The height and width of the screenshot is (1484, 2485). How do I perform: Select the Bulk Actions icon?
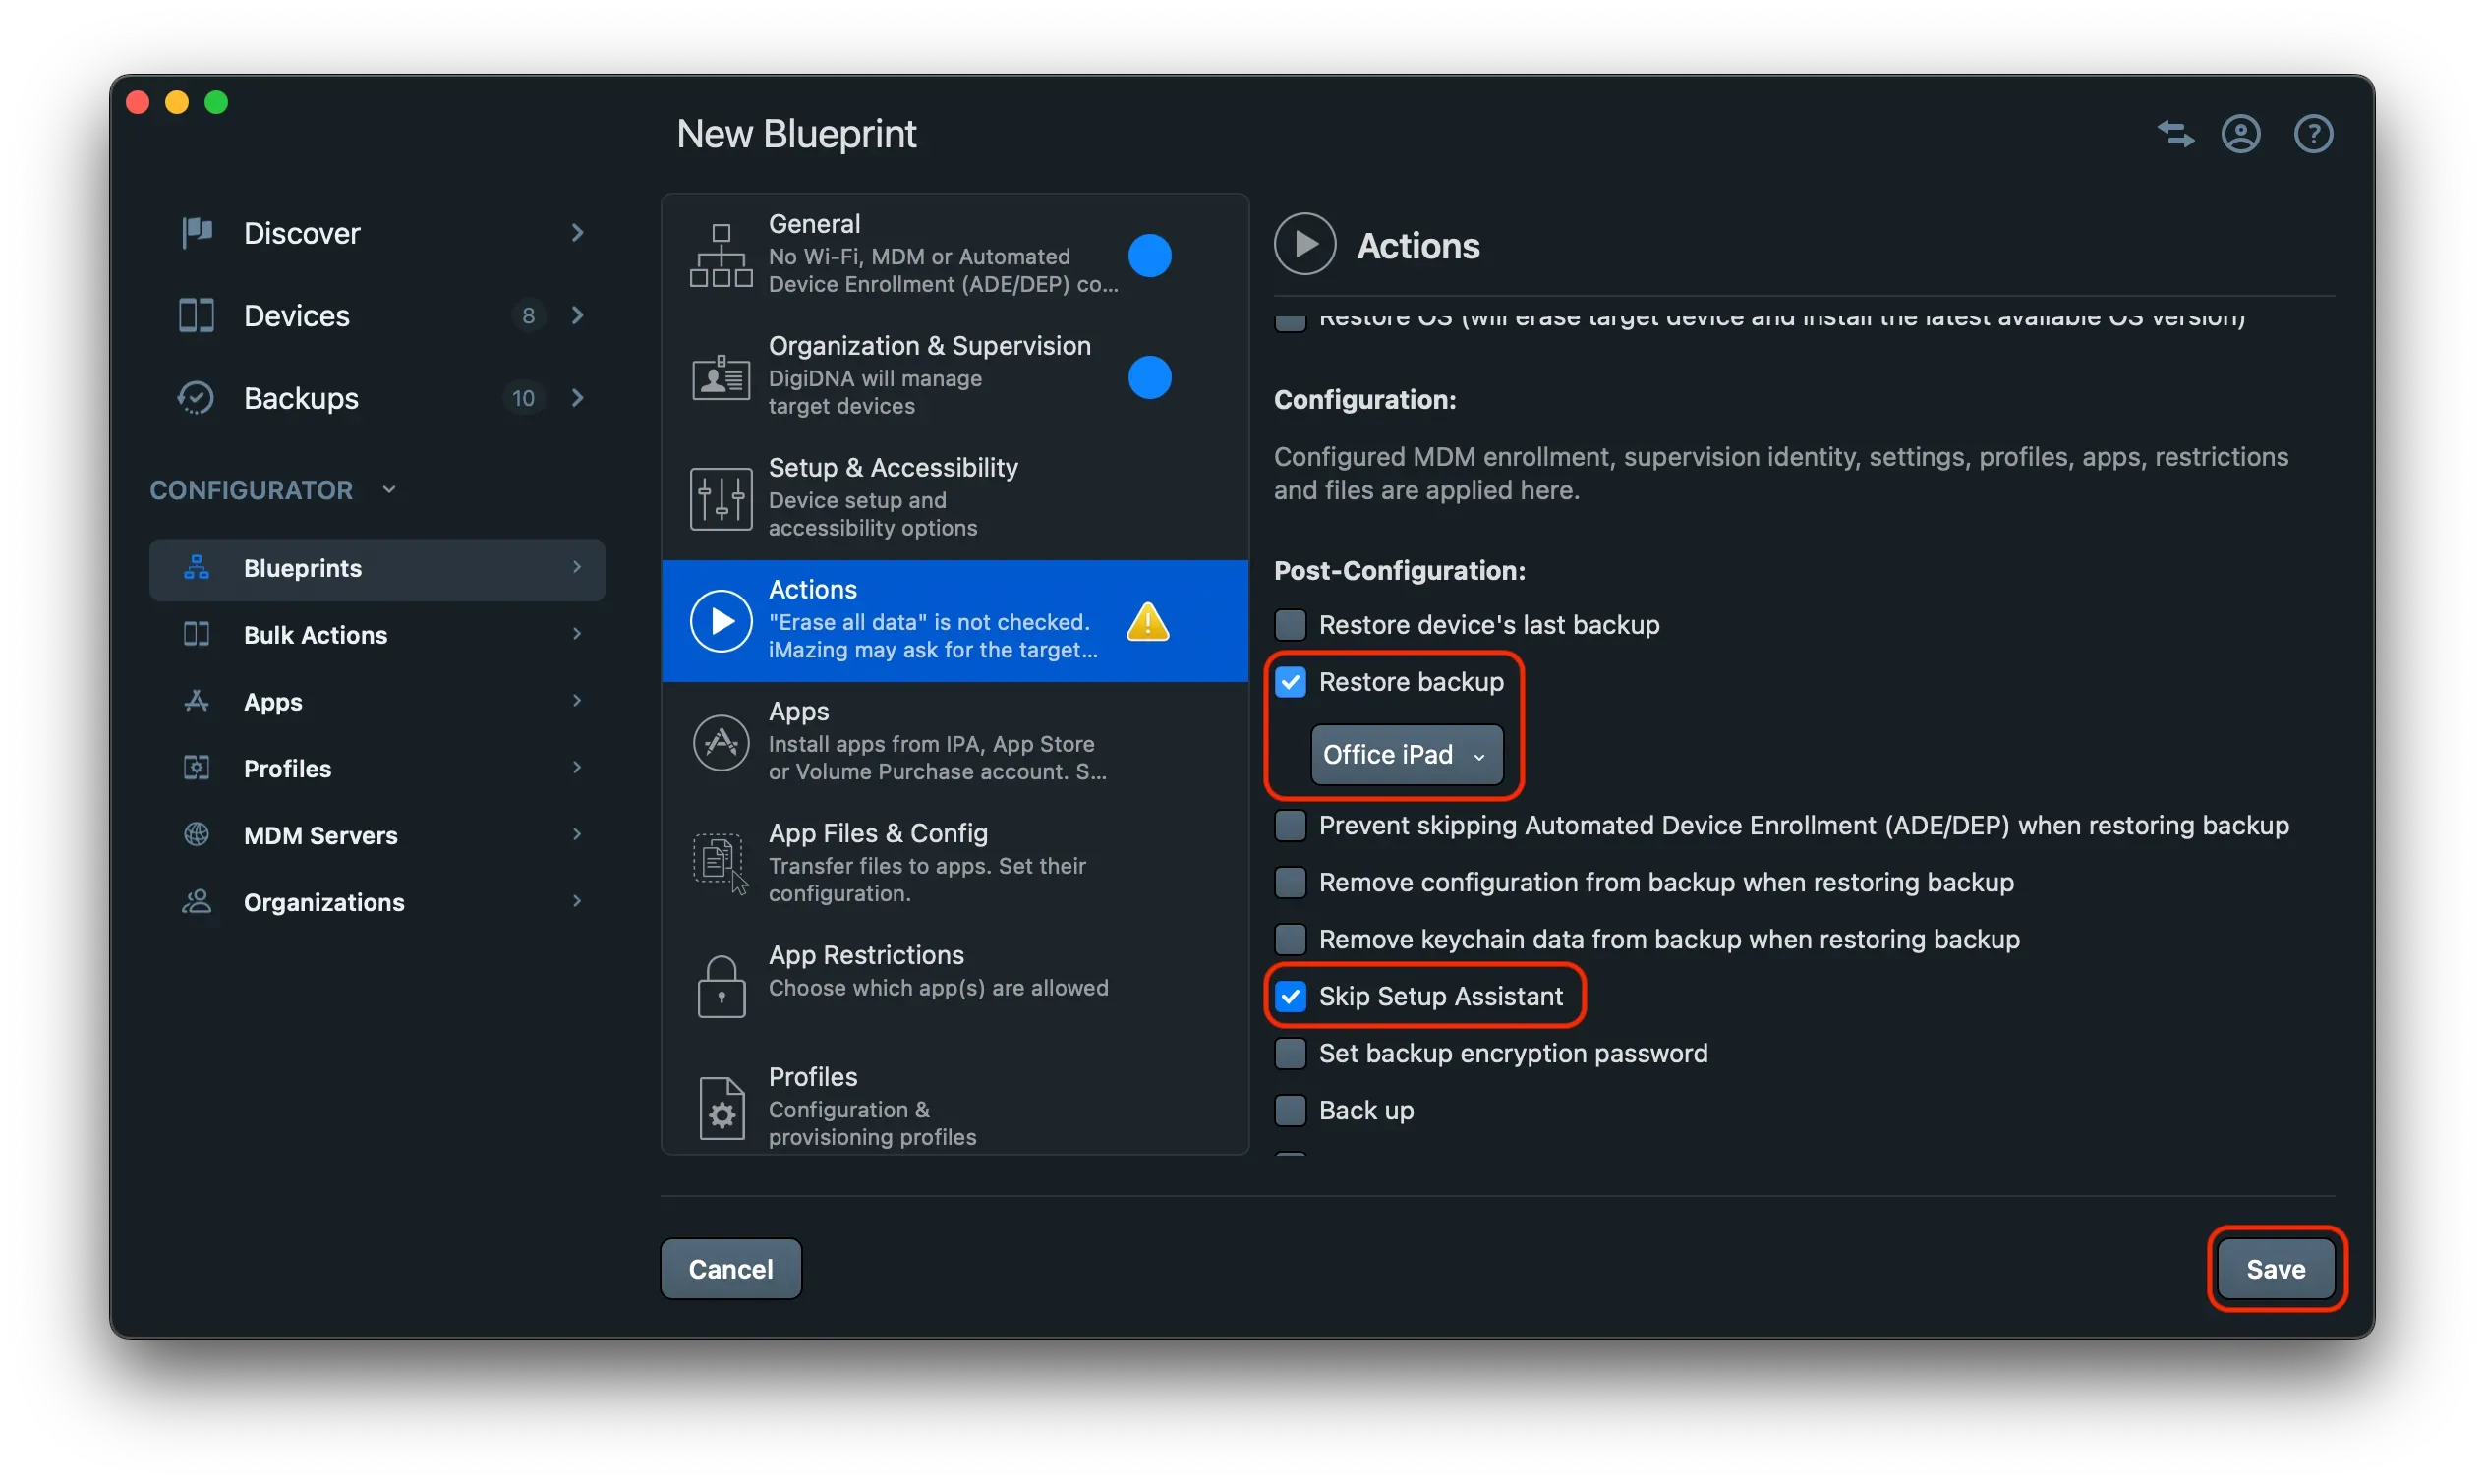click(x=196, y=634)
